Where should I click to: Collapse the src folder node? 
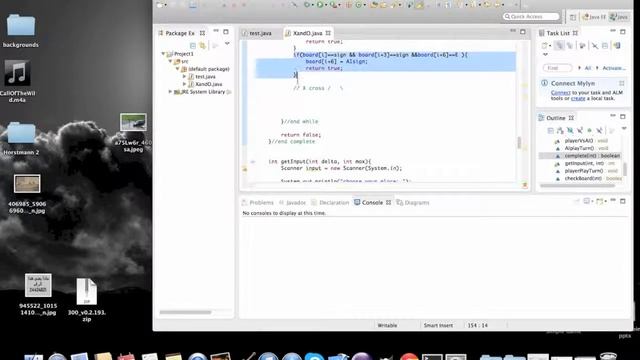pos(171,61)
